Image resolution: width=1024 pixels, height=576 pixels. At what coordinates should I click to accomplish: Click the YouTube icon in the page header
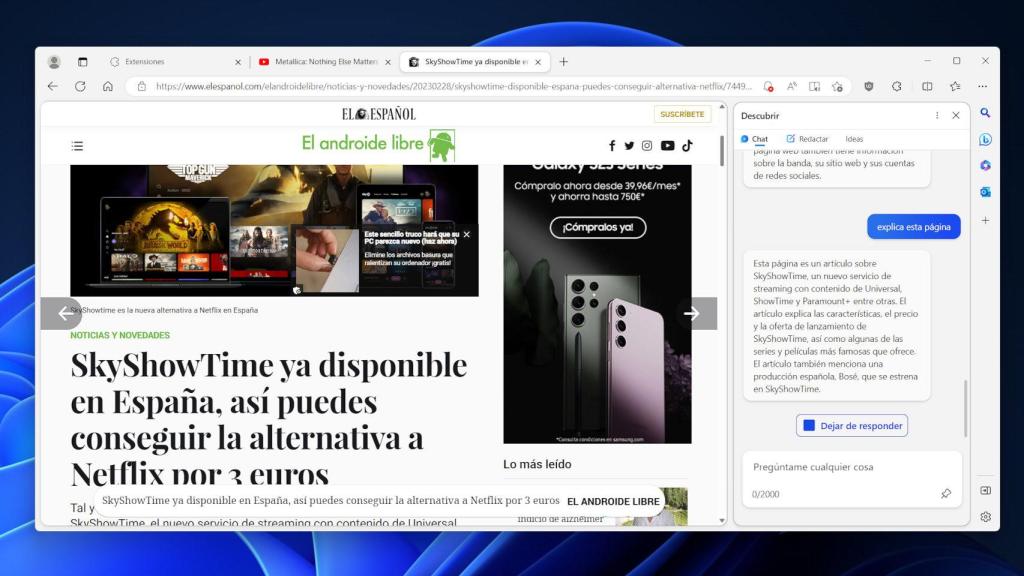(x=667, y=145)
